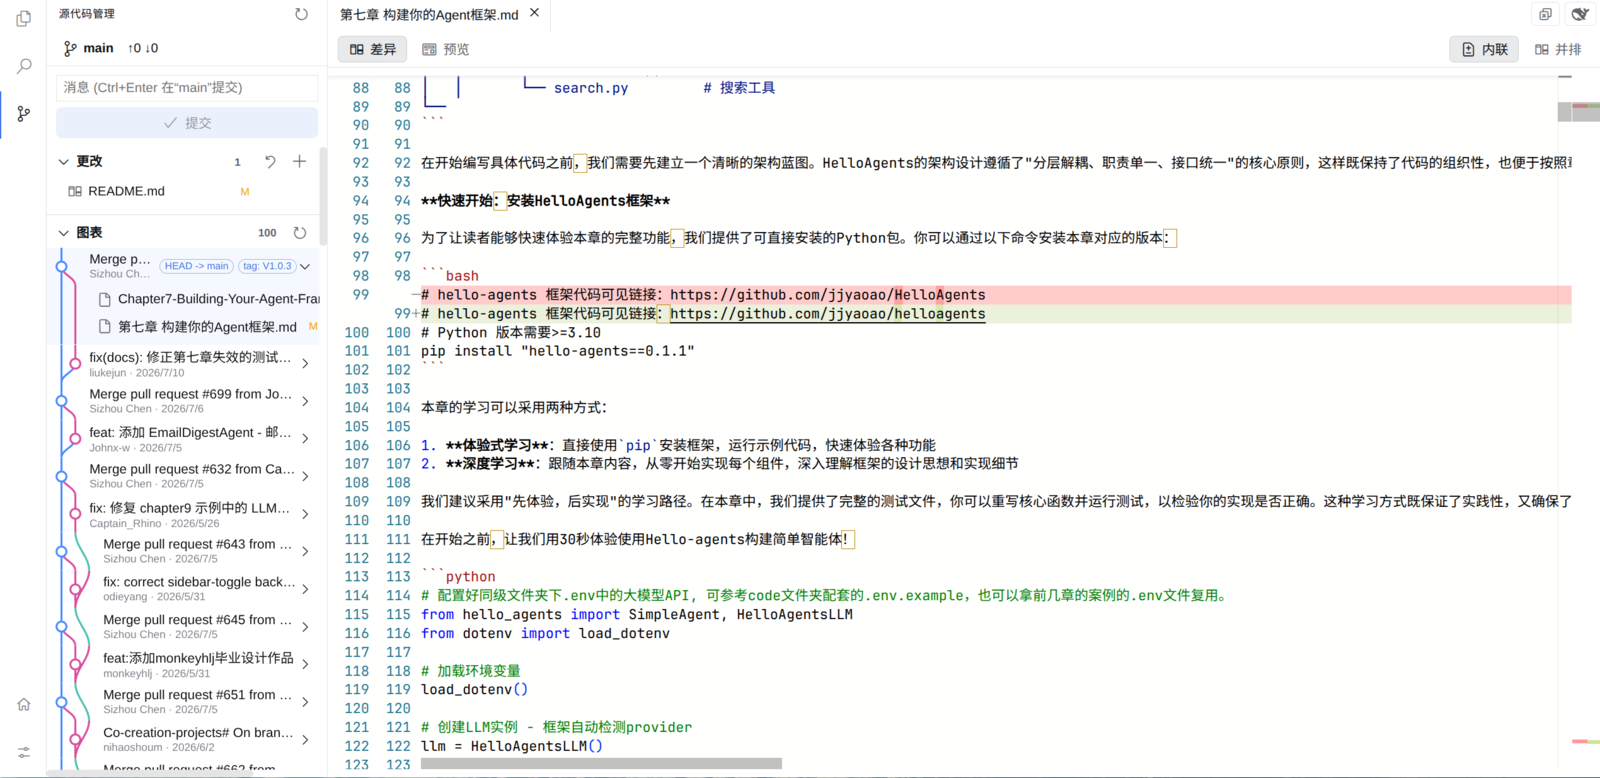Open 第七章 构建你的Agent框架.md in commit files
Viewport: 1600px width, 778px height.
coord(207,327)
